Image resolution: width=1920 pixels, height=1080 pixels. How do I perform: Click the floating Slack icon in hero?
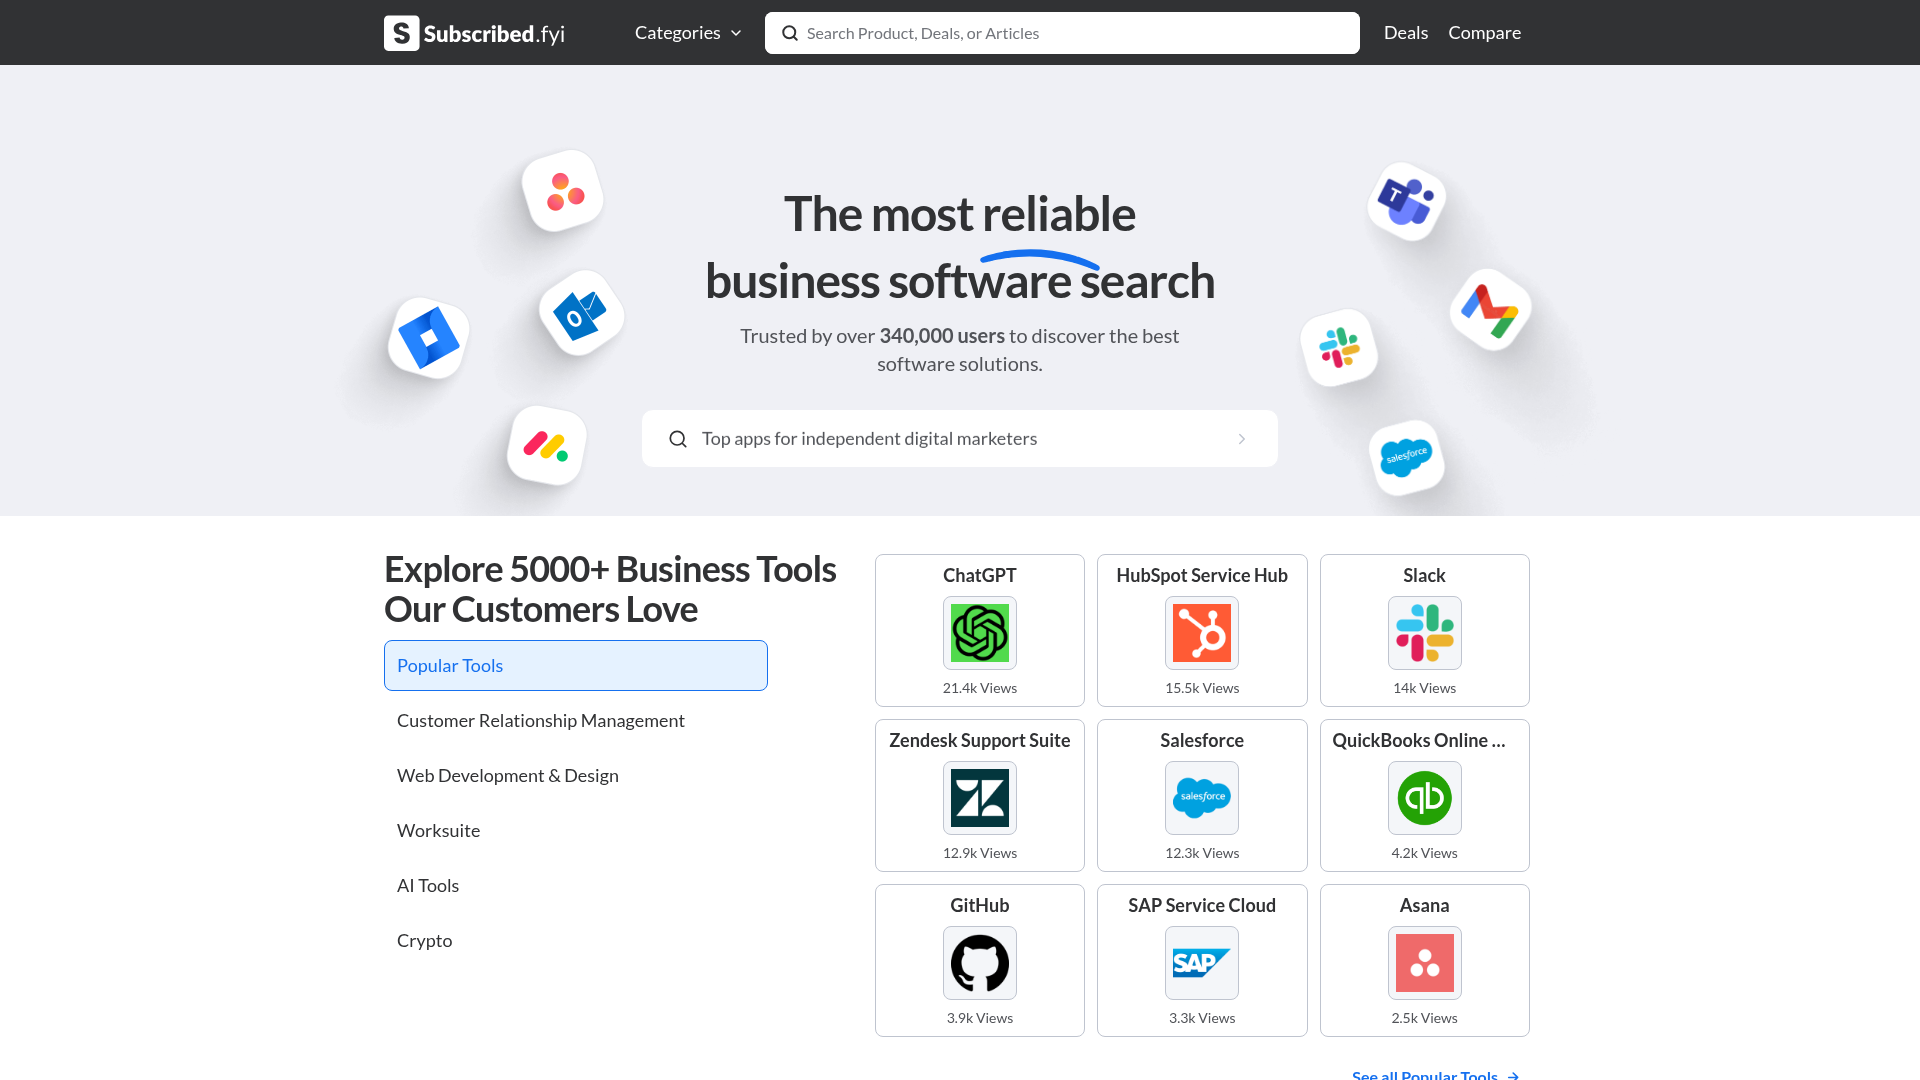(1340, 348)
